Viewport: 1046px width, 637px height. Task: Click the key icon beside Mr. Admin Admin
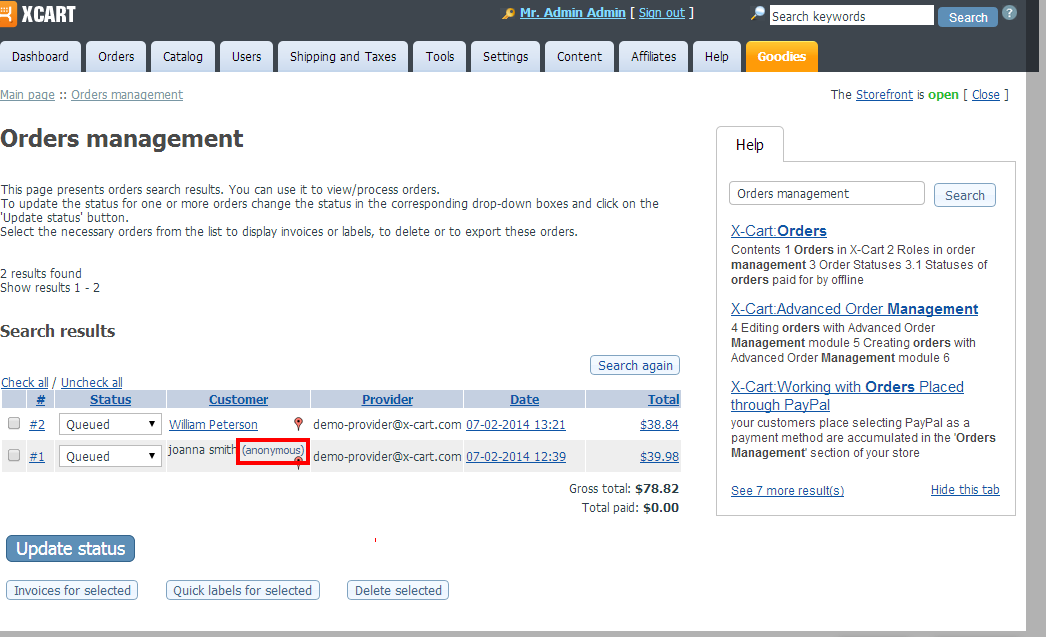(508, 14)
